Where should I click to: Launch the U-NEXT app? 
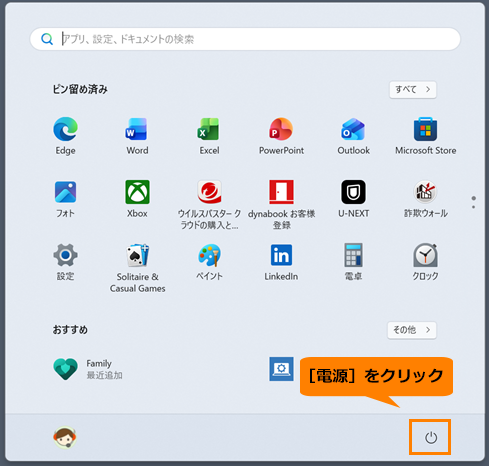[x=353, y=199]
